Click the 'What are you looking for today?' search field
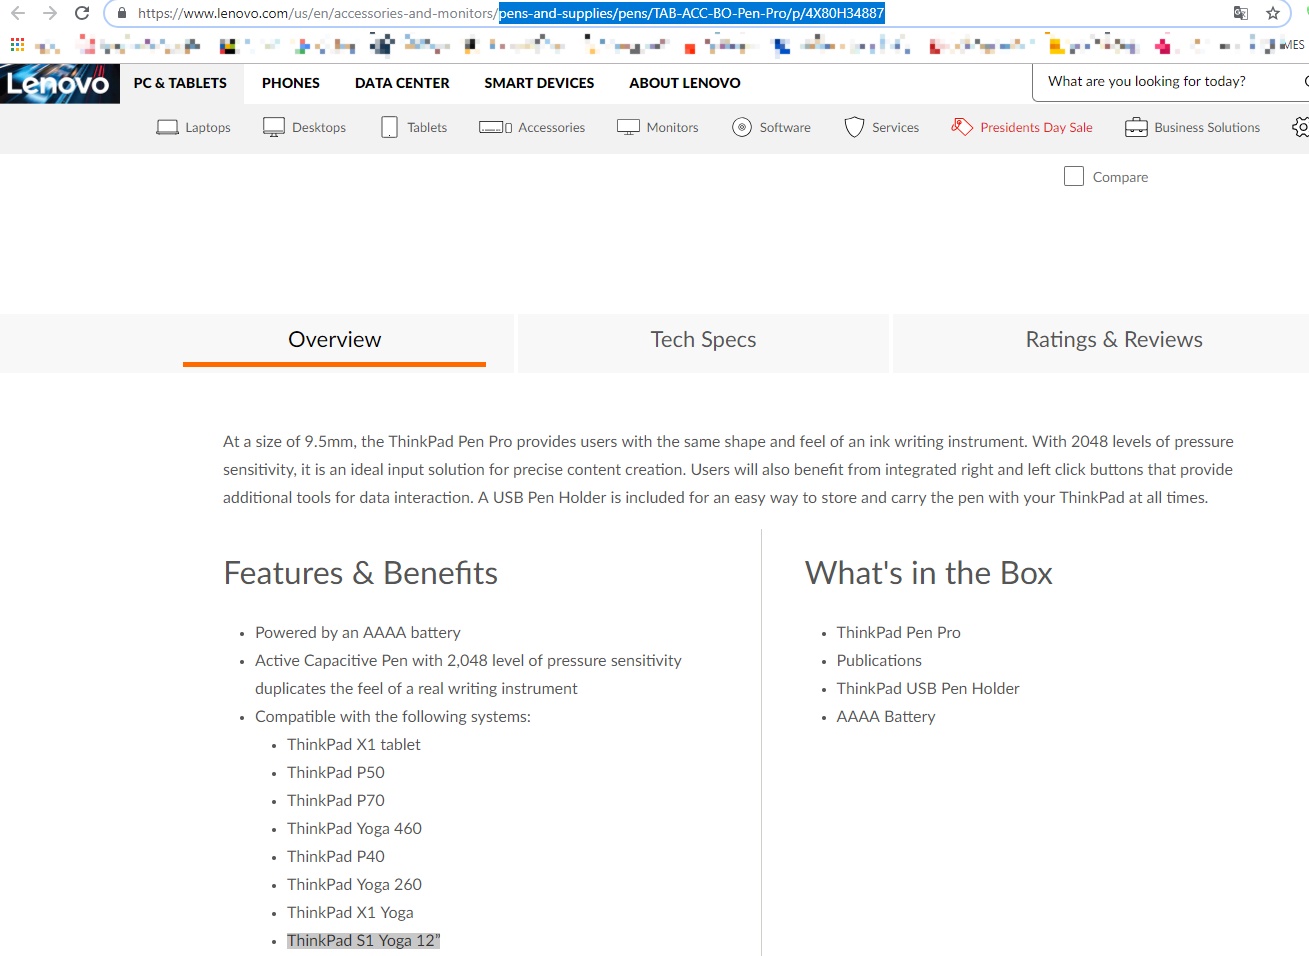 [1170, 82]
